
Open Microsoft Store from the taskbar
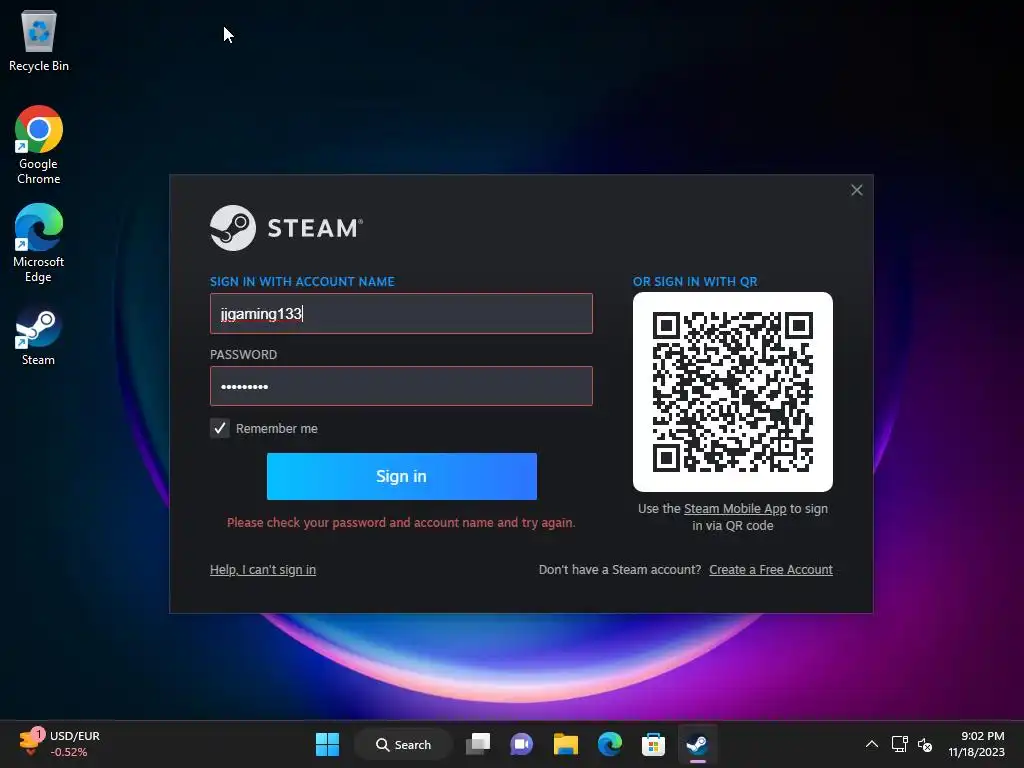coord(653,744)
